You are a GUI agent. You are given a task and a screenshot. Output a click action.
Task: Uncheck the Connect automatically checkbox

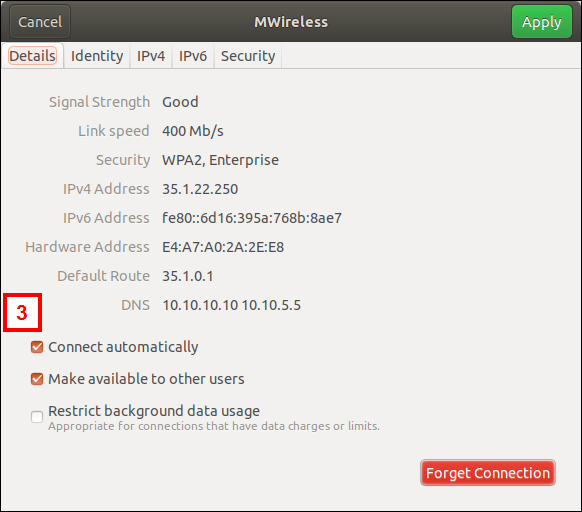point(37,347)
